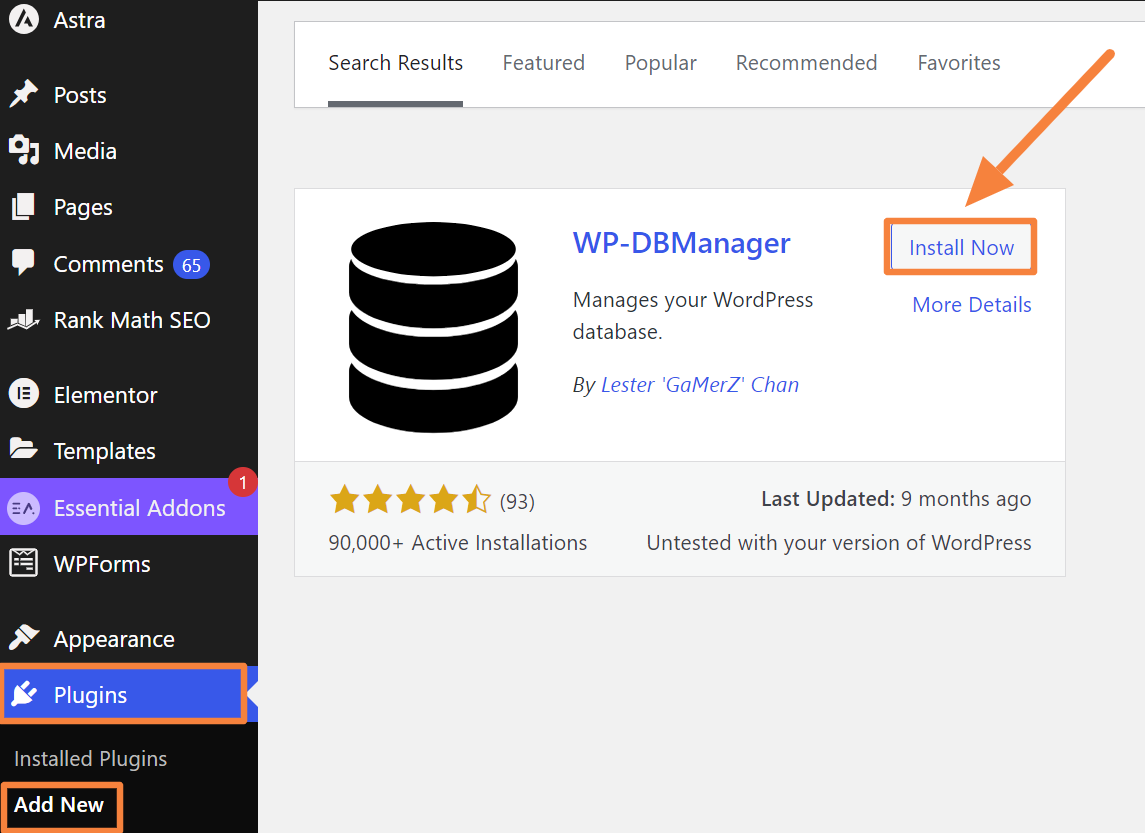Open the WP-DBManager plugin title link
Screen dimensions: 1145x833
[681, 242]
